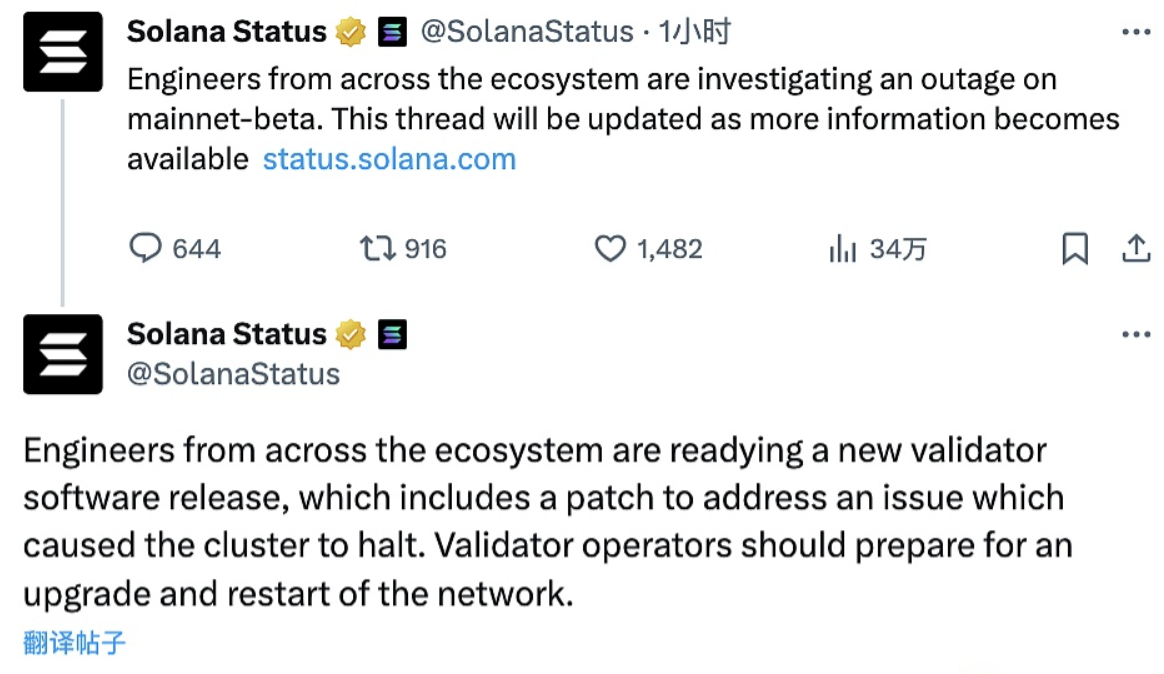
Task: Reply to the mainnet-beta outage tweet
Action: pos(147,248)
